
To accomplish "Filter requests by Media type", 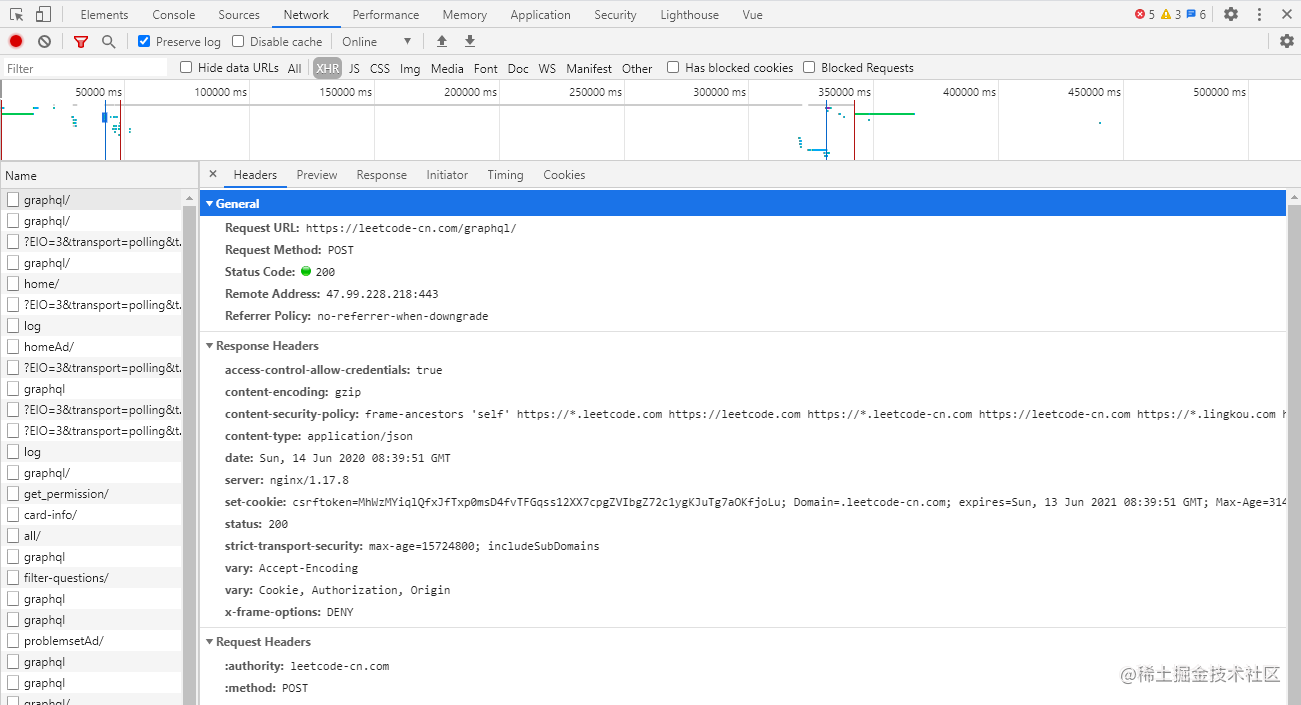I will [447, 68].
